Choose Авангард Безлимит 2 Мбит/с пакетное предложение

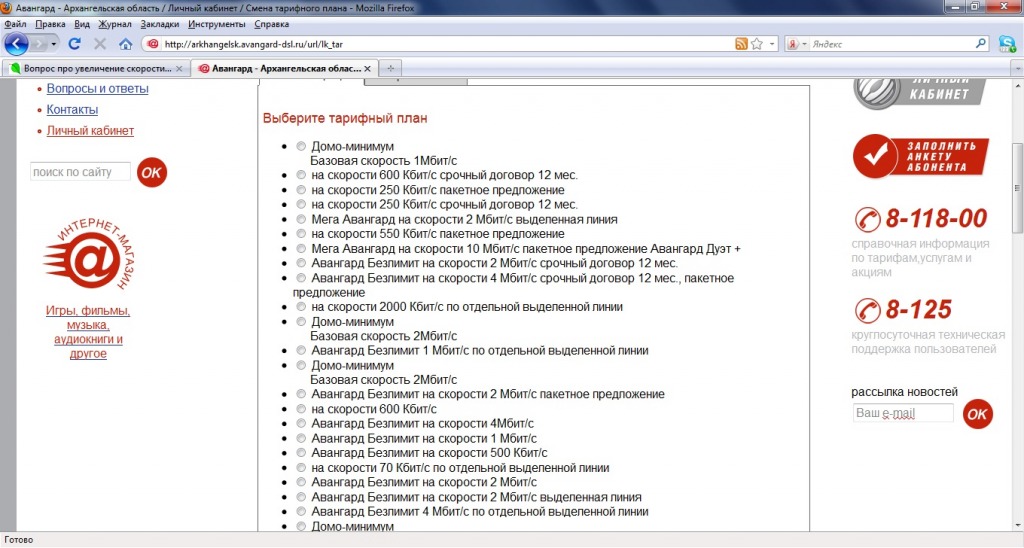(300, 394)
